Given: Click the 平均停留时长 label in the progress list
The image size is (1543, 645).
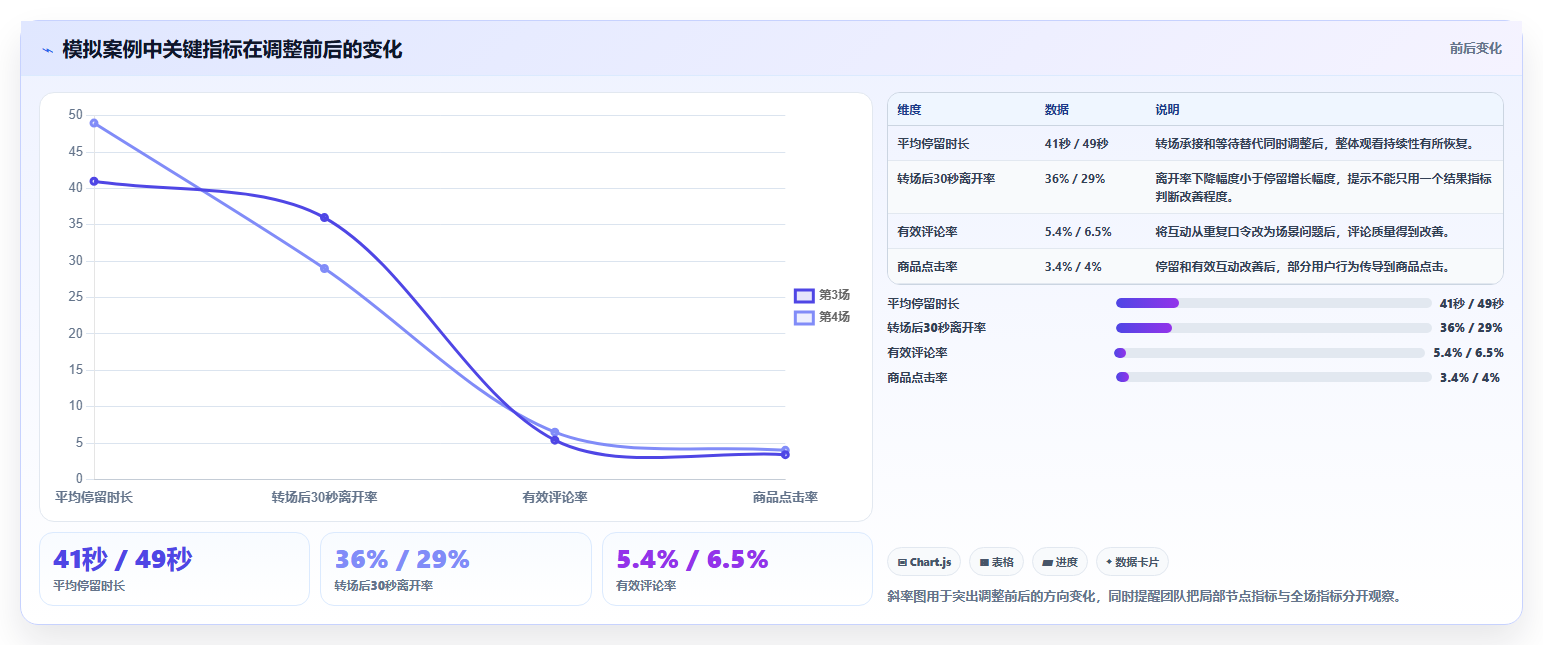Looking at the screenshot, I should pos(923,303).
